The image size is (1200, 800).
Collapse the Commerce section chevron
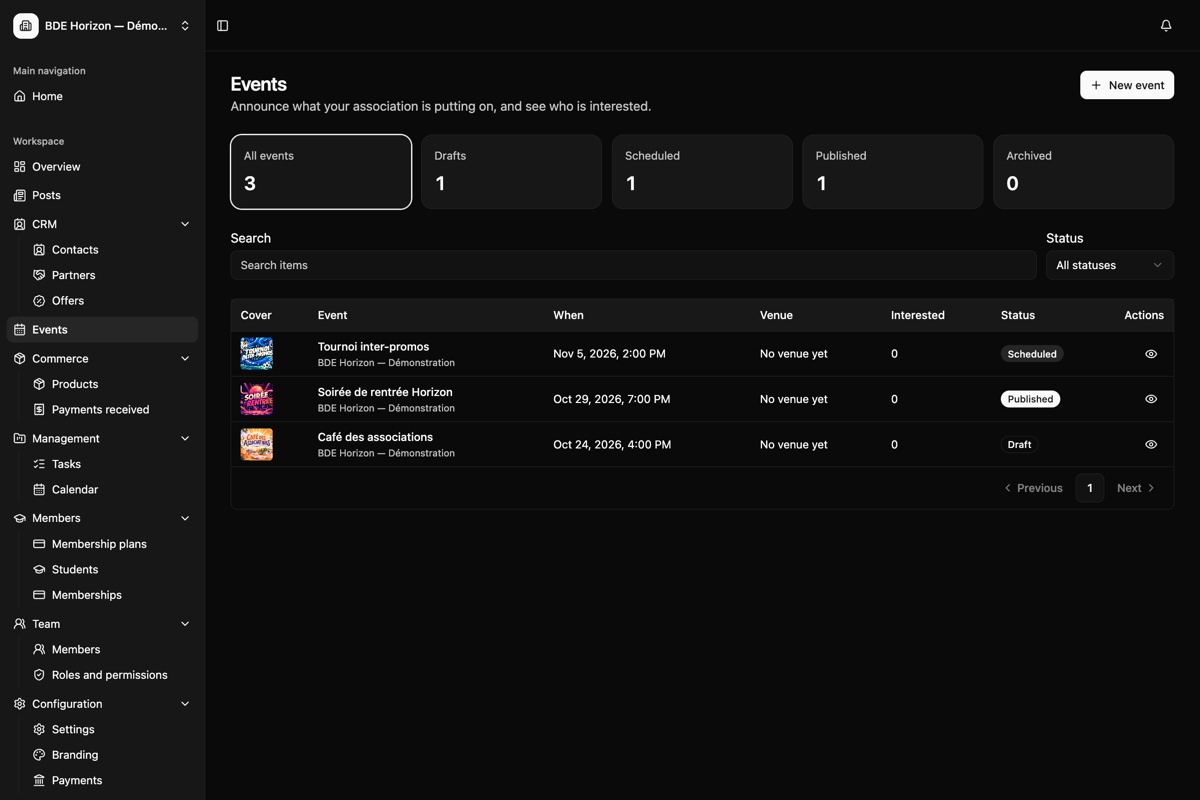(x=185, y=358)
